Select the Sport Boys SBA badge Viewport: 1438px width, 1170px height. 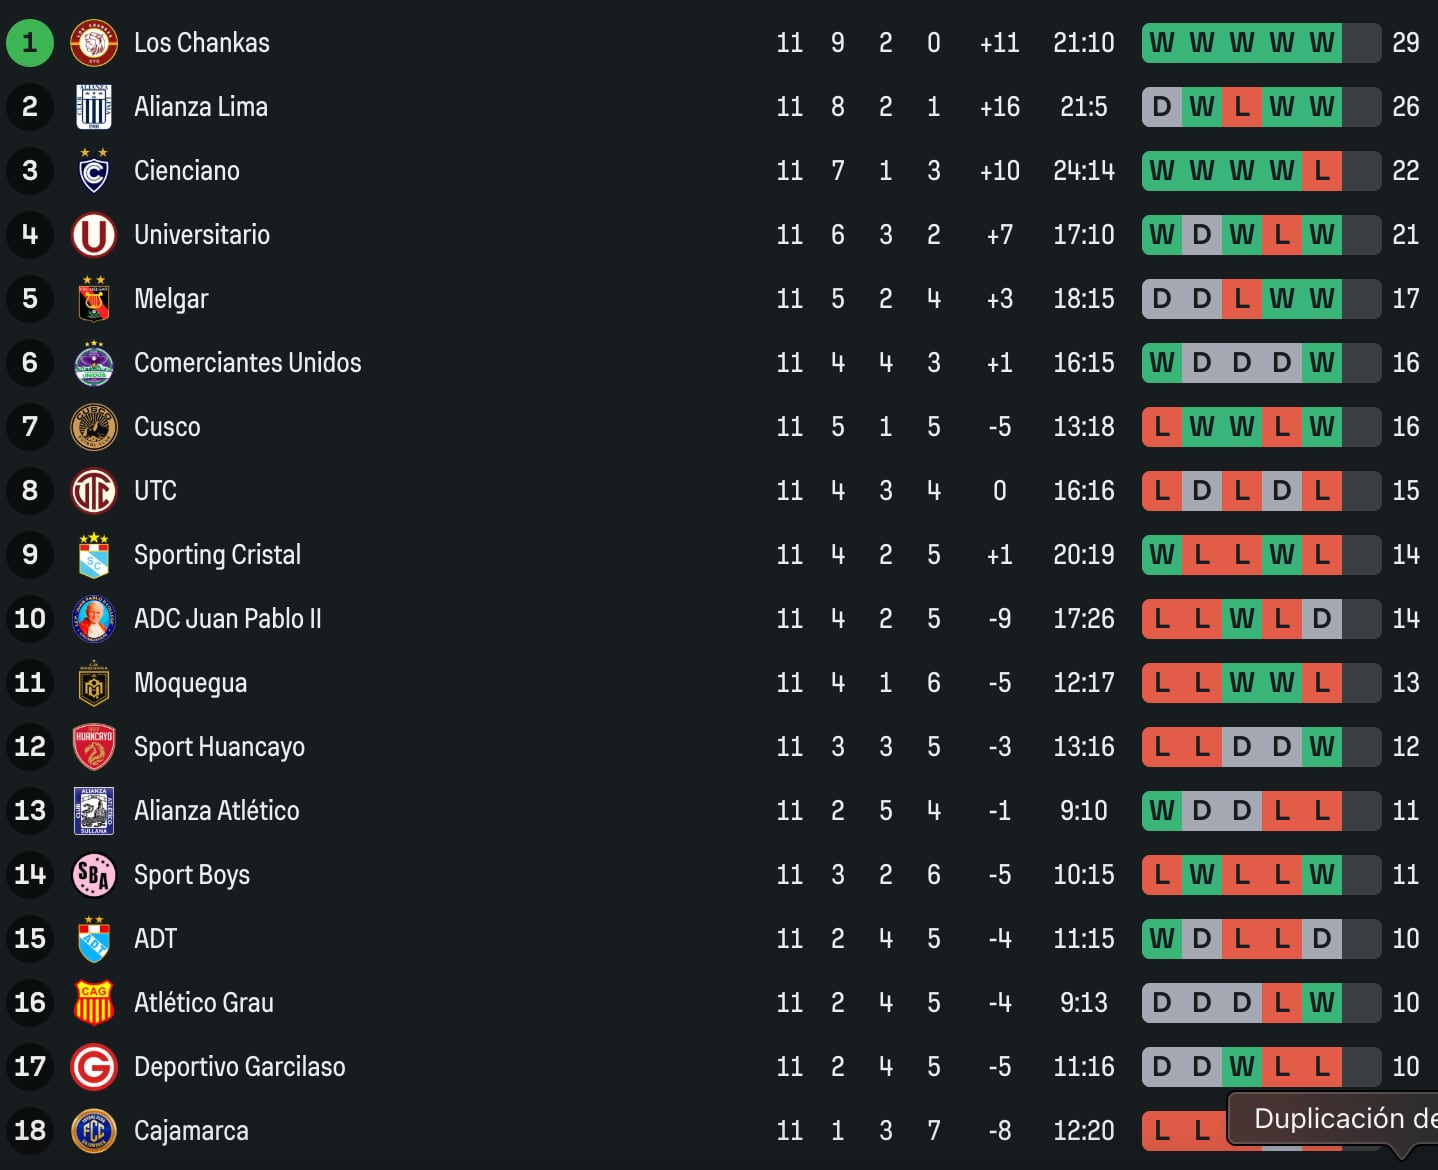coord(94,874)
